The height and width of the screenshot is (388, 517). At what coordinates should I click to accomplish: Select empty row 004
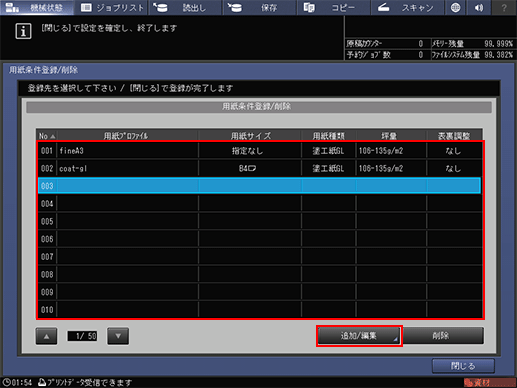pyautogui.click(x=260, y=203)
